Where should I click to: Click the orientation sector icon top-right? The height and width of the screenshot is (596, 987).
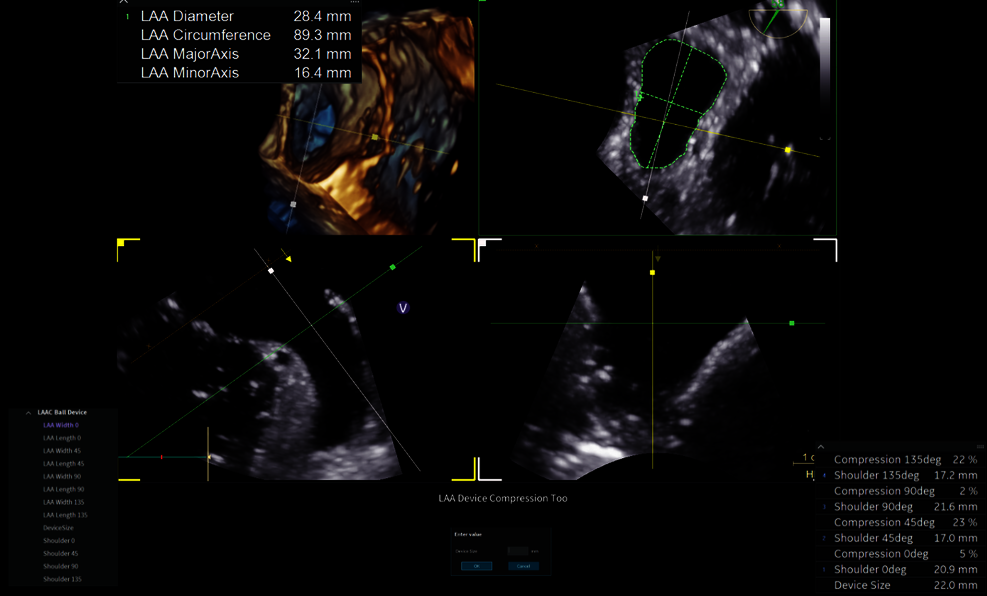pos(776,18)
